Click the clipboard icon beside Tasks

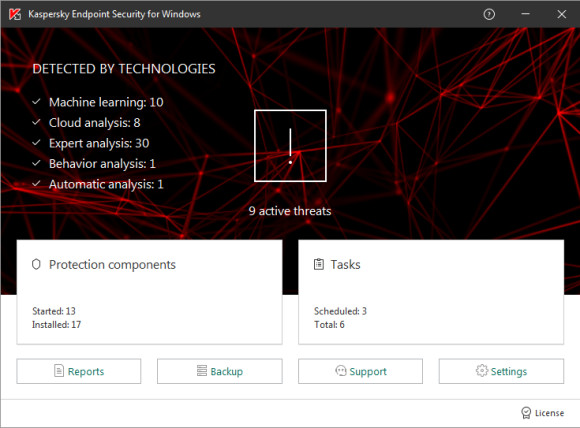(x=318, y=264)
